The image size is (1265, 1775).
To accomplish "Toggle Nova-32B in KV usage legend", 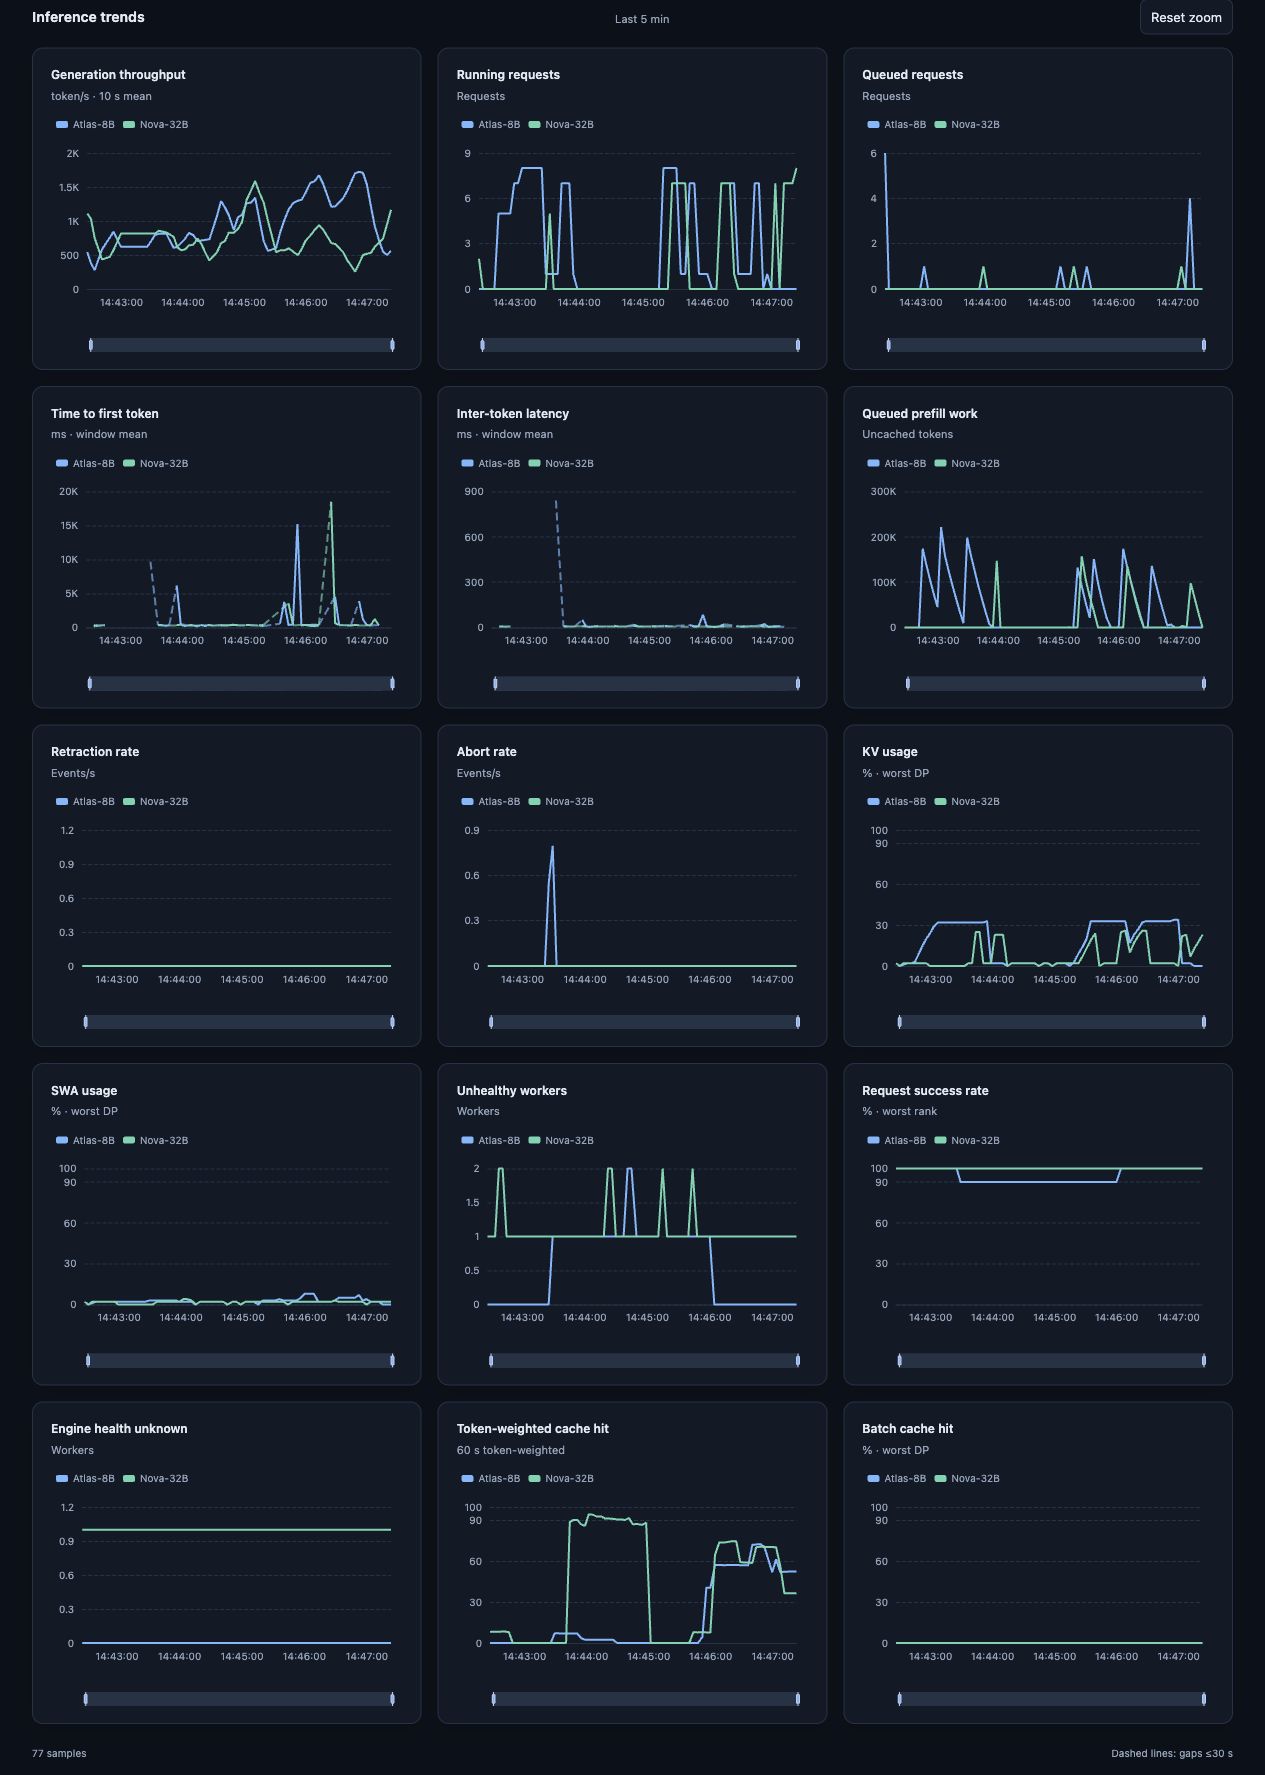I will [967, 802].
